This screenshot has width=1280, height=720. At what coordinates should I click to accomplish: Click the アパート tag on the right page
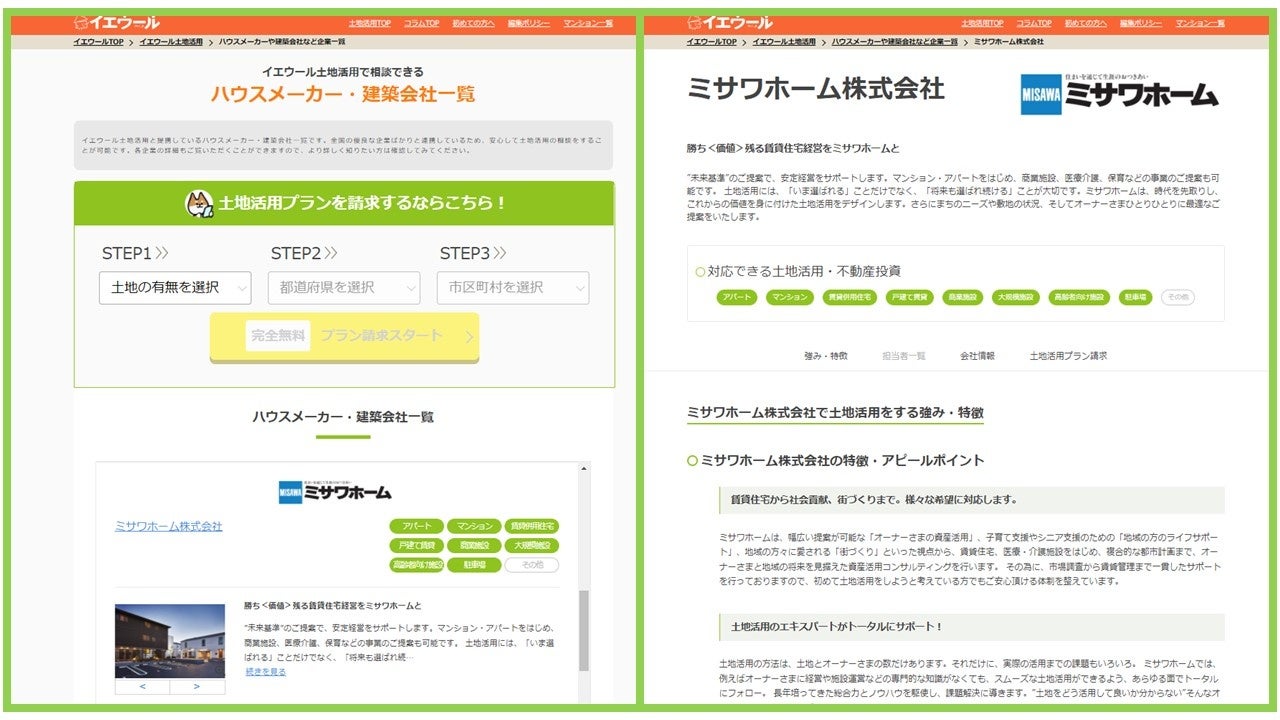coord(737,297)
